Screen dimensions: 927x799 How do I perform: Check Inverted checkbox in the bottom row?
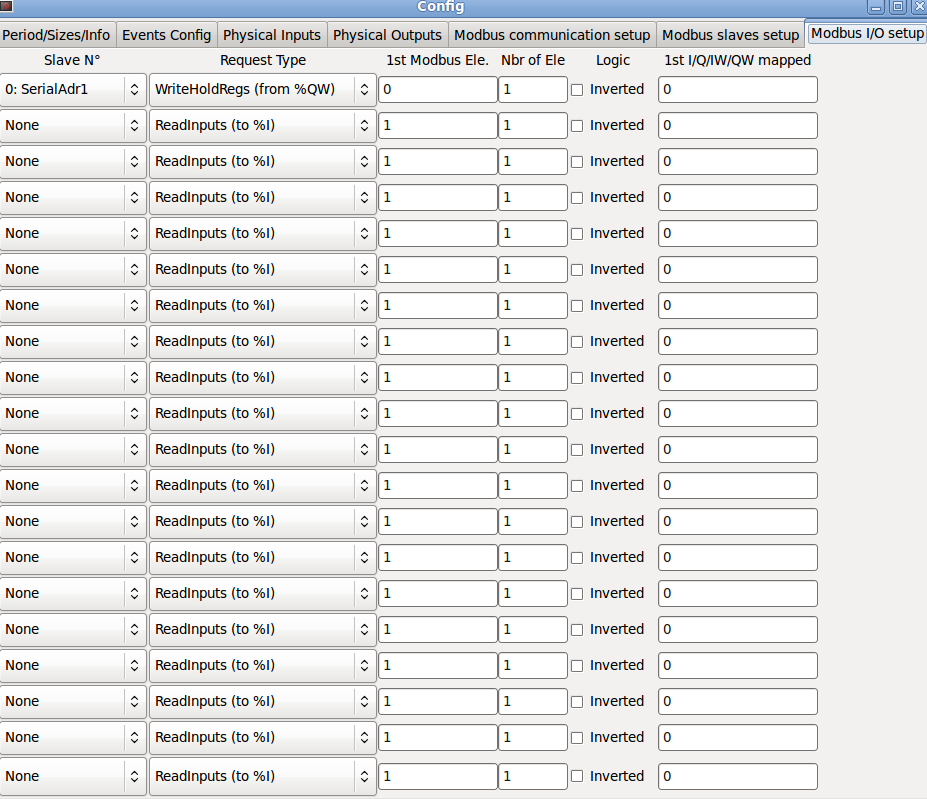pyautogui.click(x=577, y=777)
